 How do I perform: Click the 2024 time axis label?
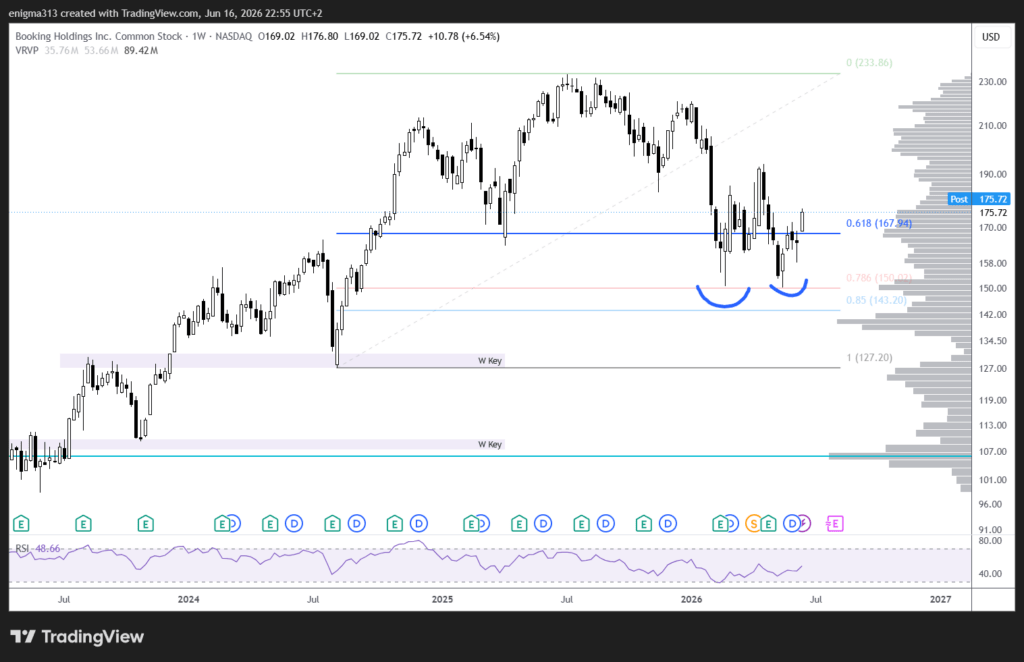point(189,599)
